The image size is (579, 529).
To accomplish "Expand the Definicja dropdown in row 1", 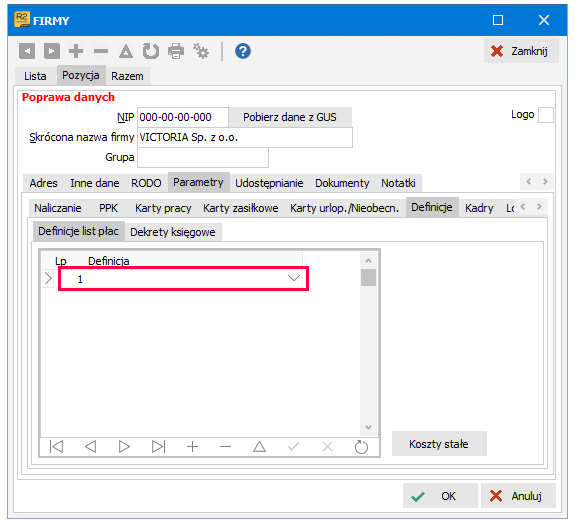I will 294,278.
